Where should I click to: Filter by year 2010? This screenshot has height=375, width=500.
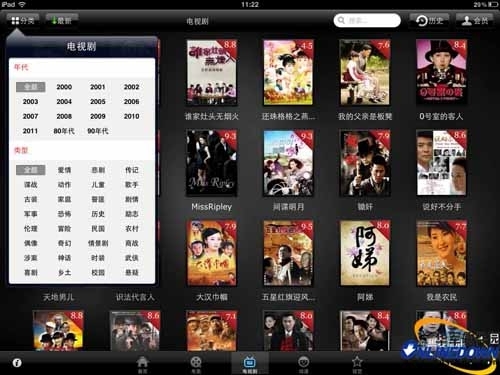coord(131,116)
